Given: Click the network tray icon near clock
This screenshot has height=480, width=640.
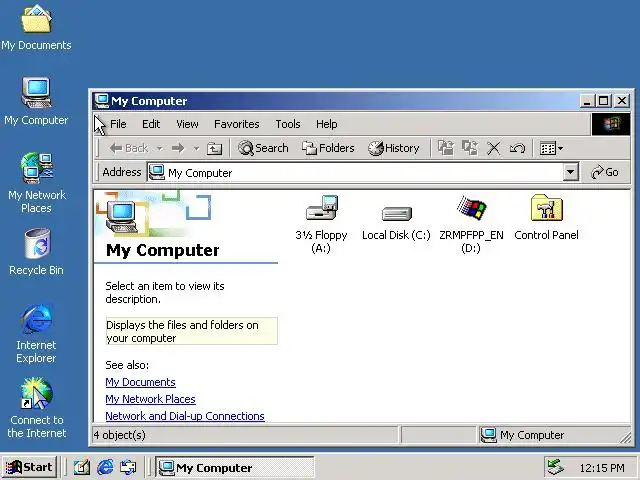Looking at the screenshot, I should 556,467.
